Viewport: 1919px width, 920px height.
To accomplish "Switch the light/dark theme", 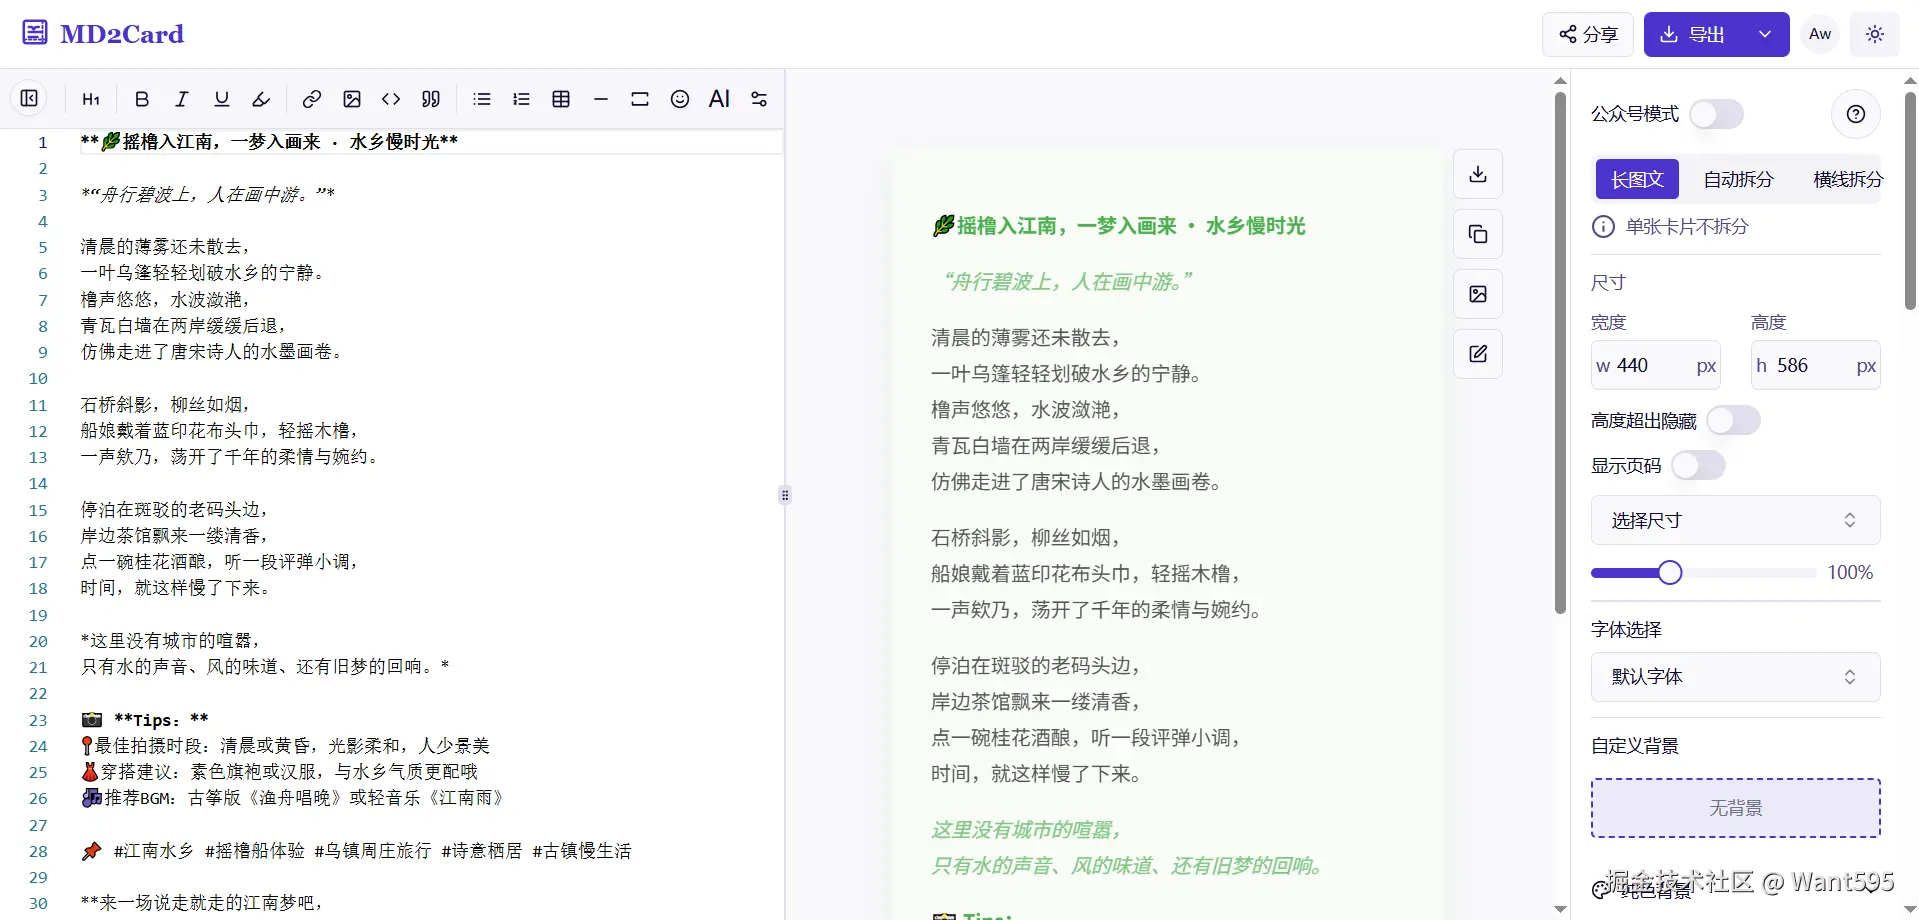I will point(1875,34).
